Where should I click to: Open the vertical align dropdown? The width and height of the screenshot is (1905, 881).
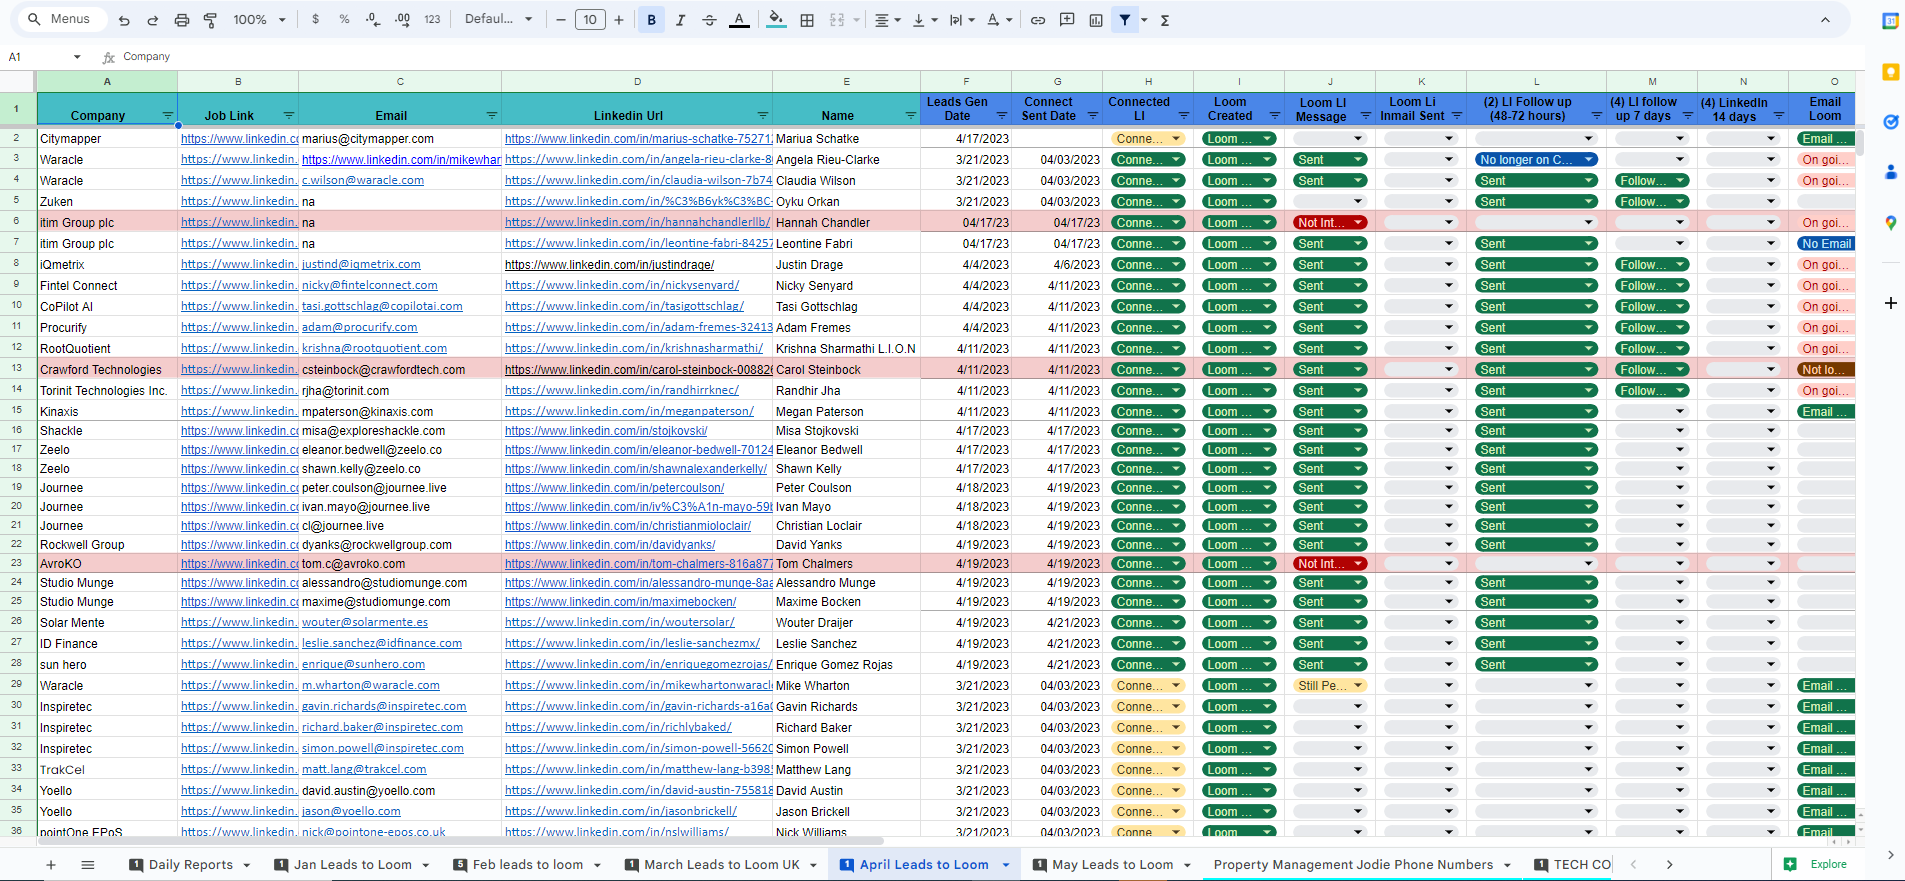[x=925, y=20]
